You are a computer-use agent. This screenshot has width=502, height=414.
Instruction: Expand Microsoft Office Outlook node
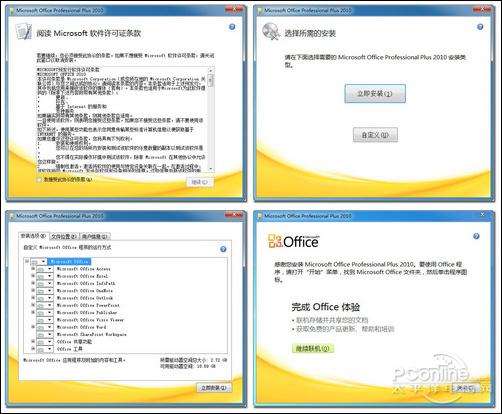tap(33, 298)
